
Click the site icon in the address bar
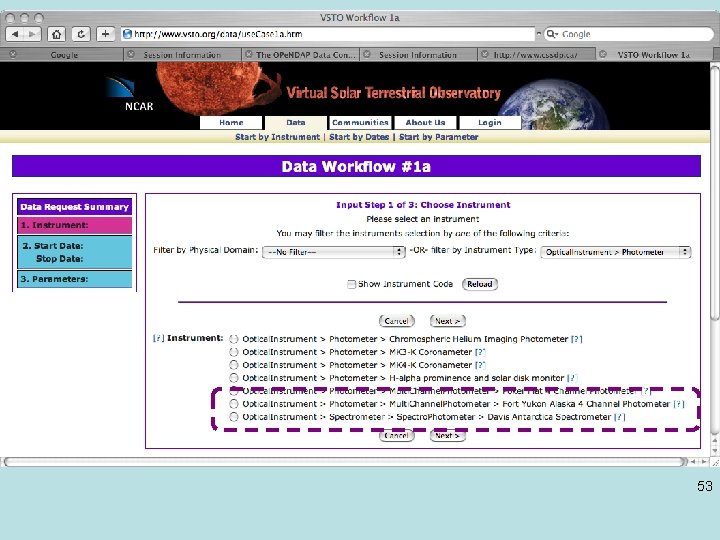pos(127,34)
